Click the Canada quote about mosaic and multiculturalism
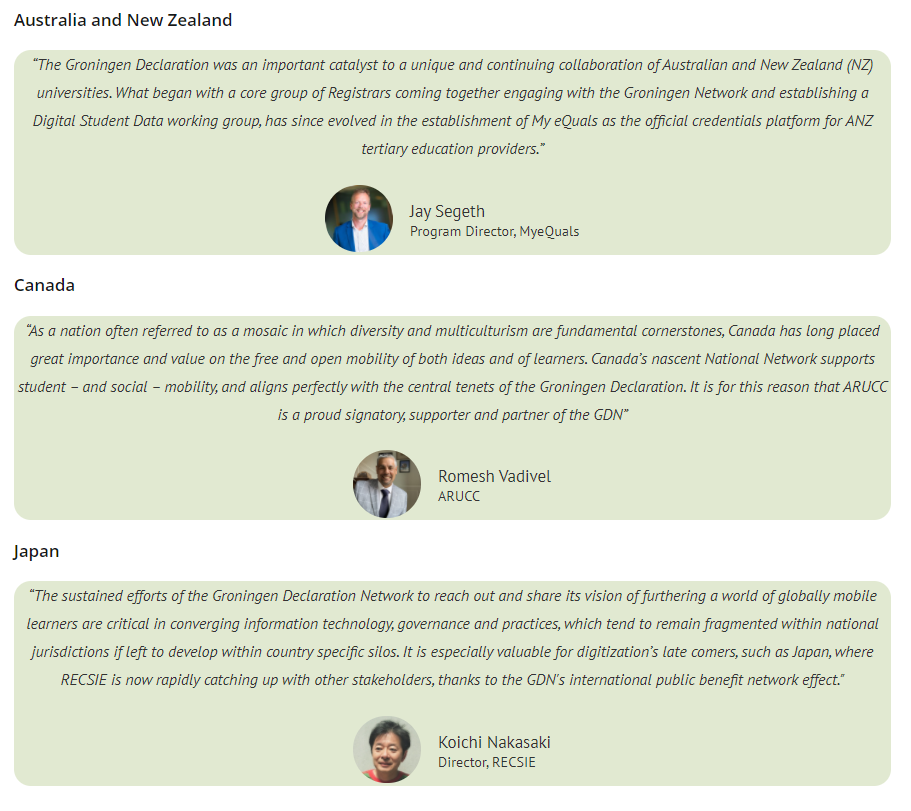The image size is (911, 811). tap(453, 373)
